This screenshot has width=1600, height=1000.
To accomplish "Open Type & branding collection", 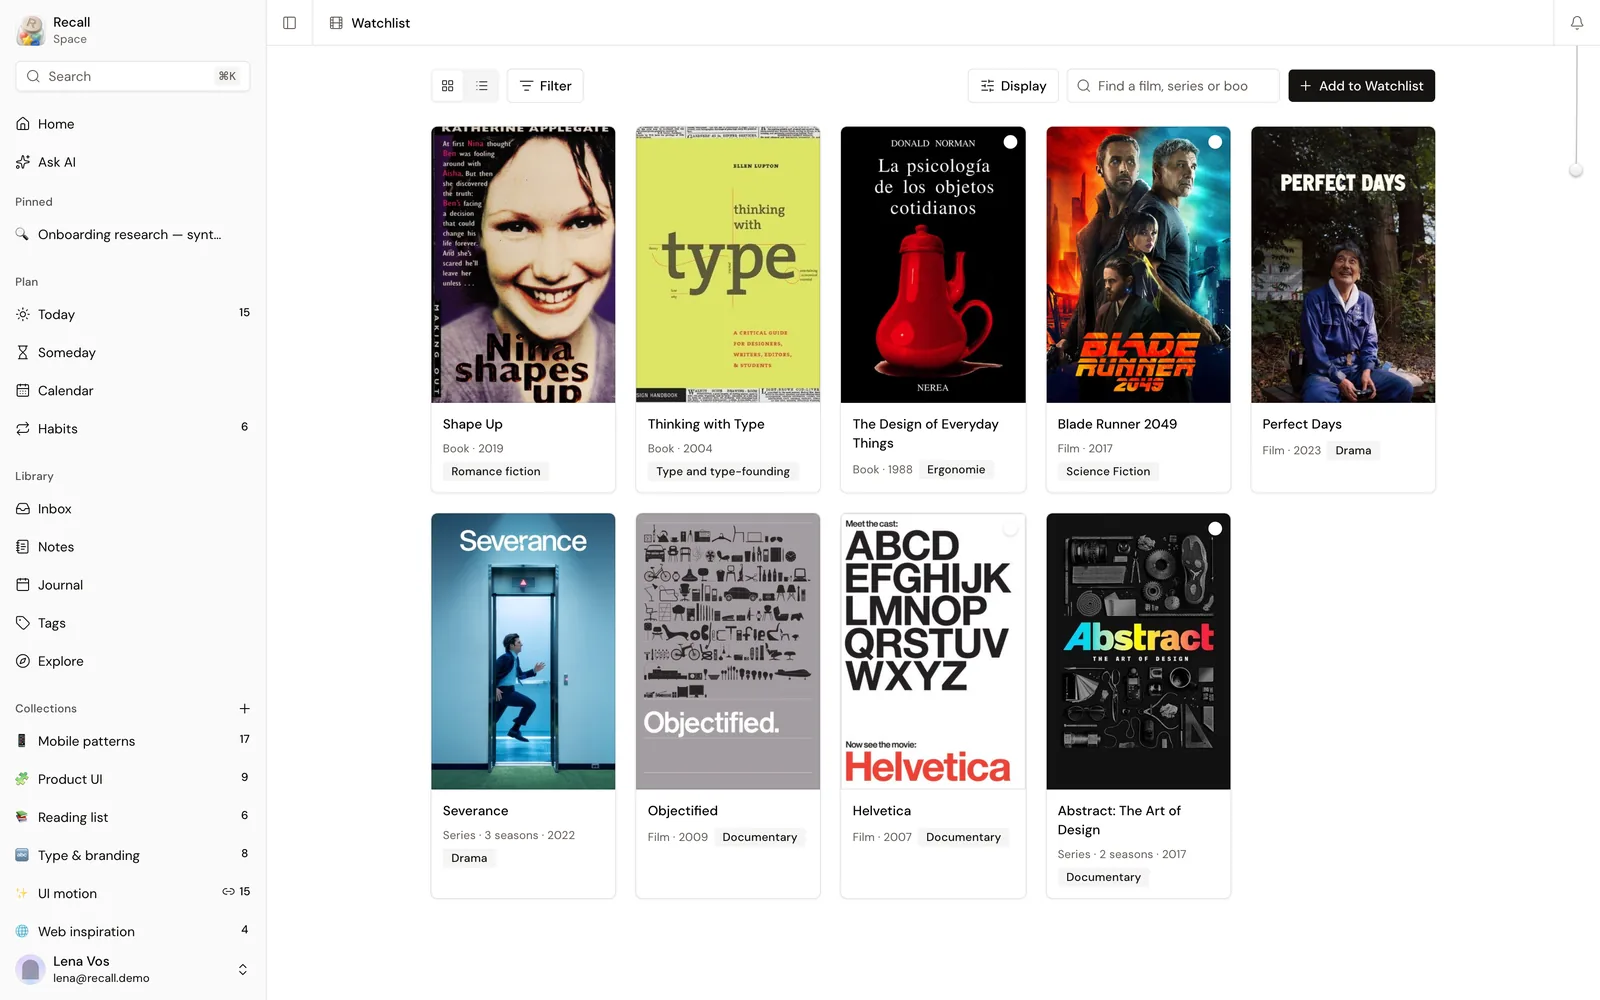I will [x=133, y=855].
